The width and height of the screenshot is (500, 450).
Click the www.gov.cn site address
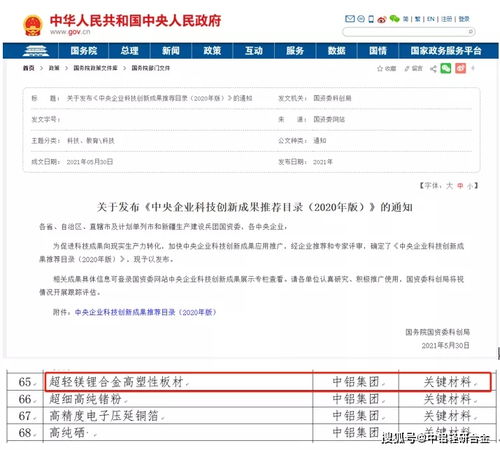[x=70, y=32]
